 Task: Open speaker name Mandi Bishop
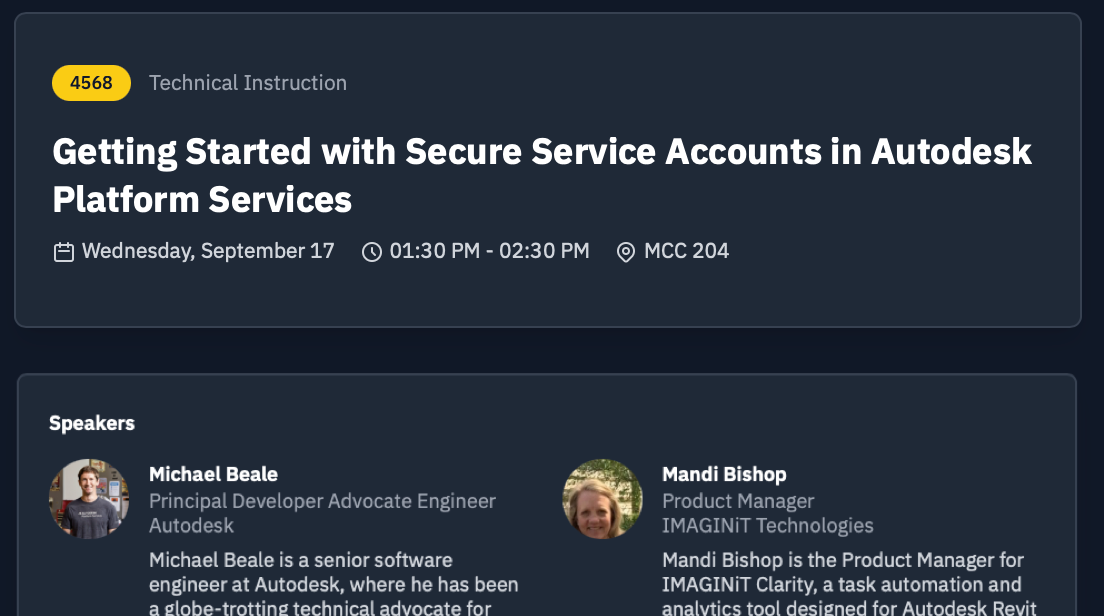click(x=724, y=474)
